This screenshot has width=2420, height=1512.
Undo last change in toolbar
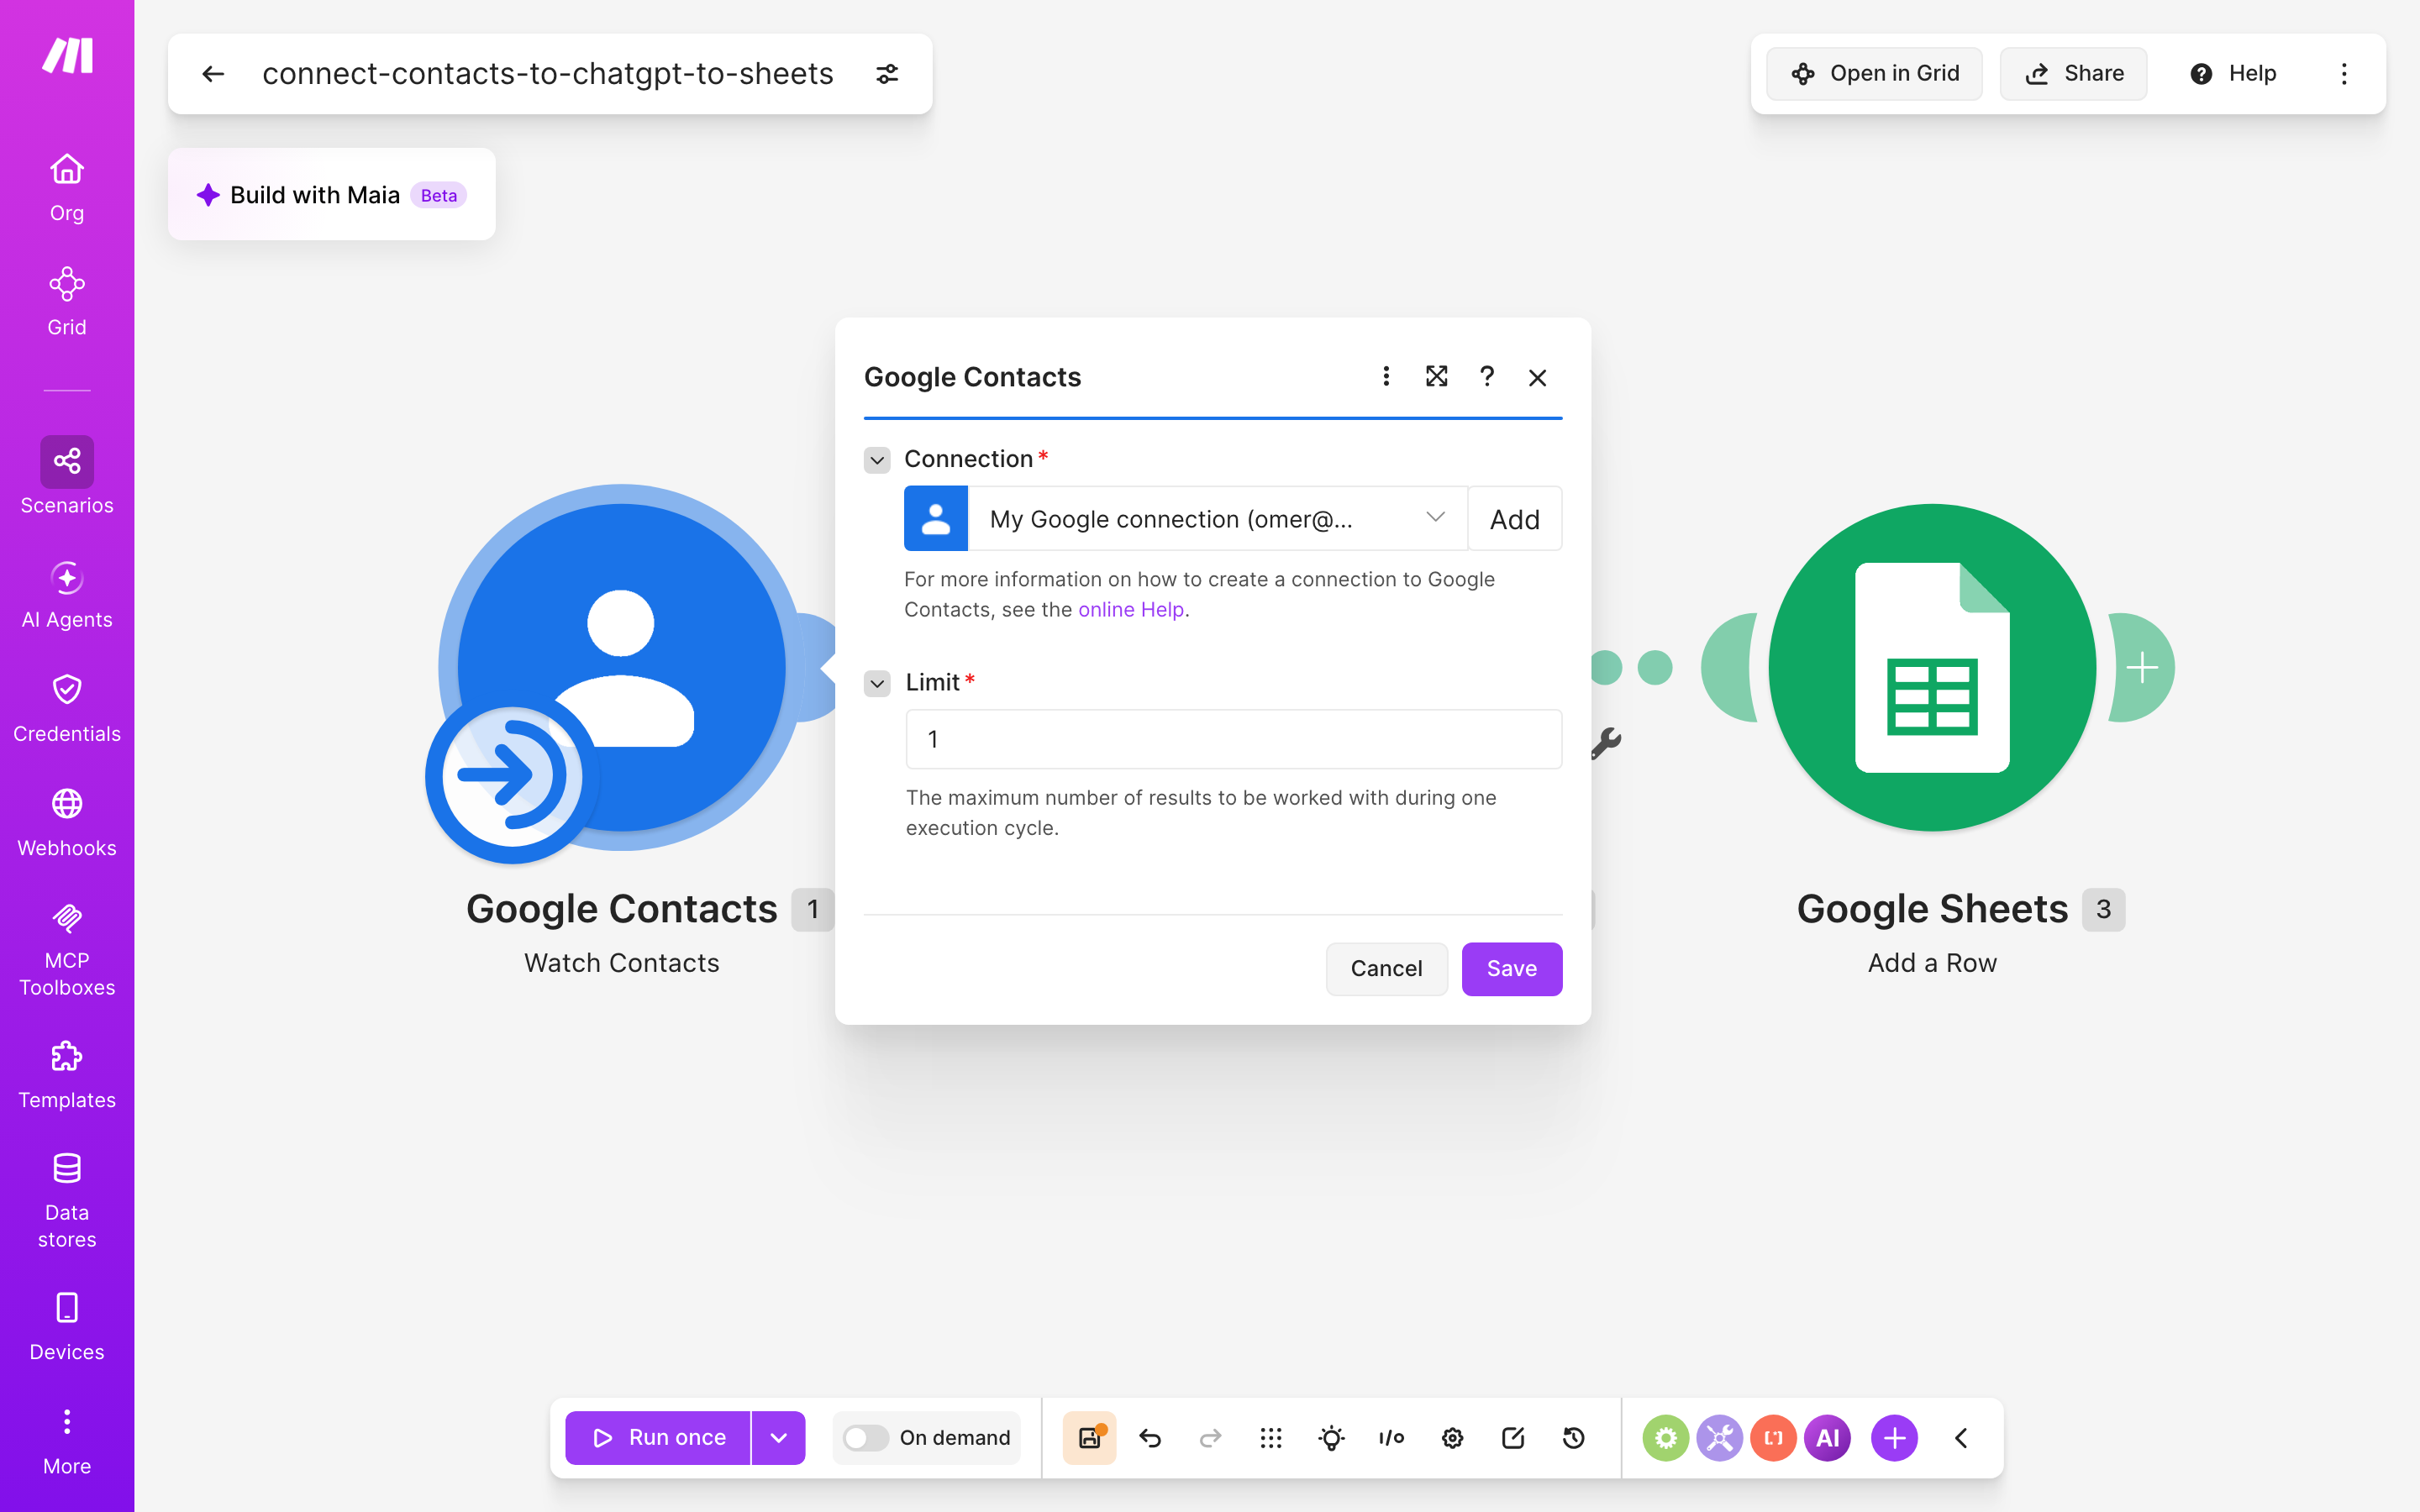[1150, 1437]
